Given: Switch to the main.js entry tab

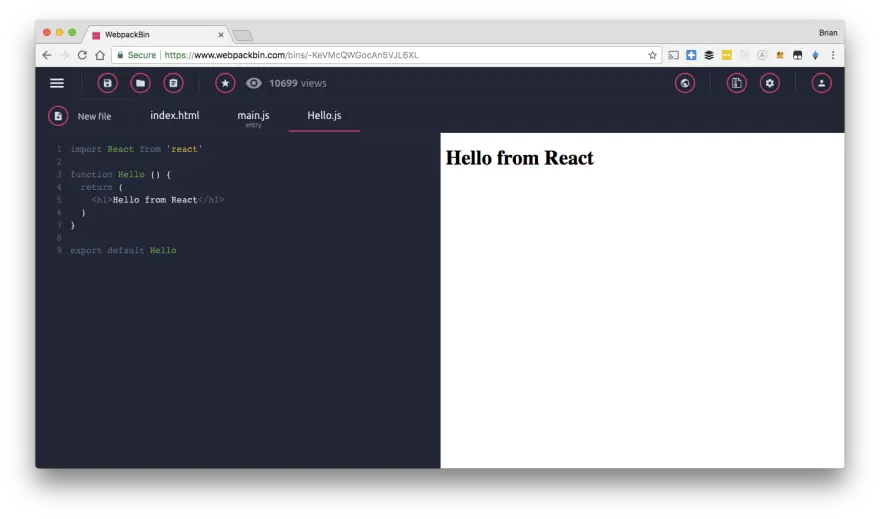Looking at the screenshot, I should 253,117.
